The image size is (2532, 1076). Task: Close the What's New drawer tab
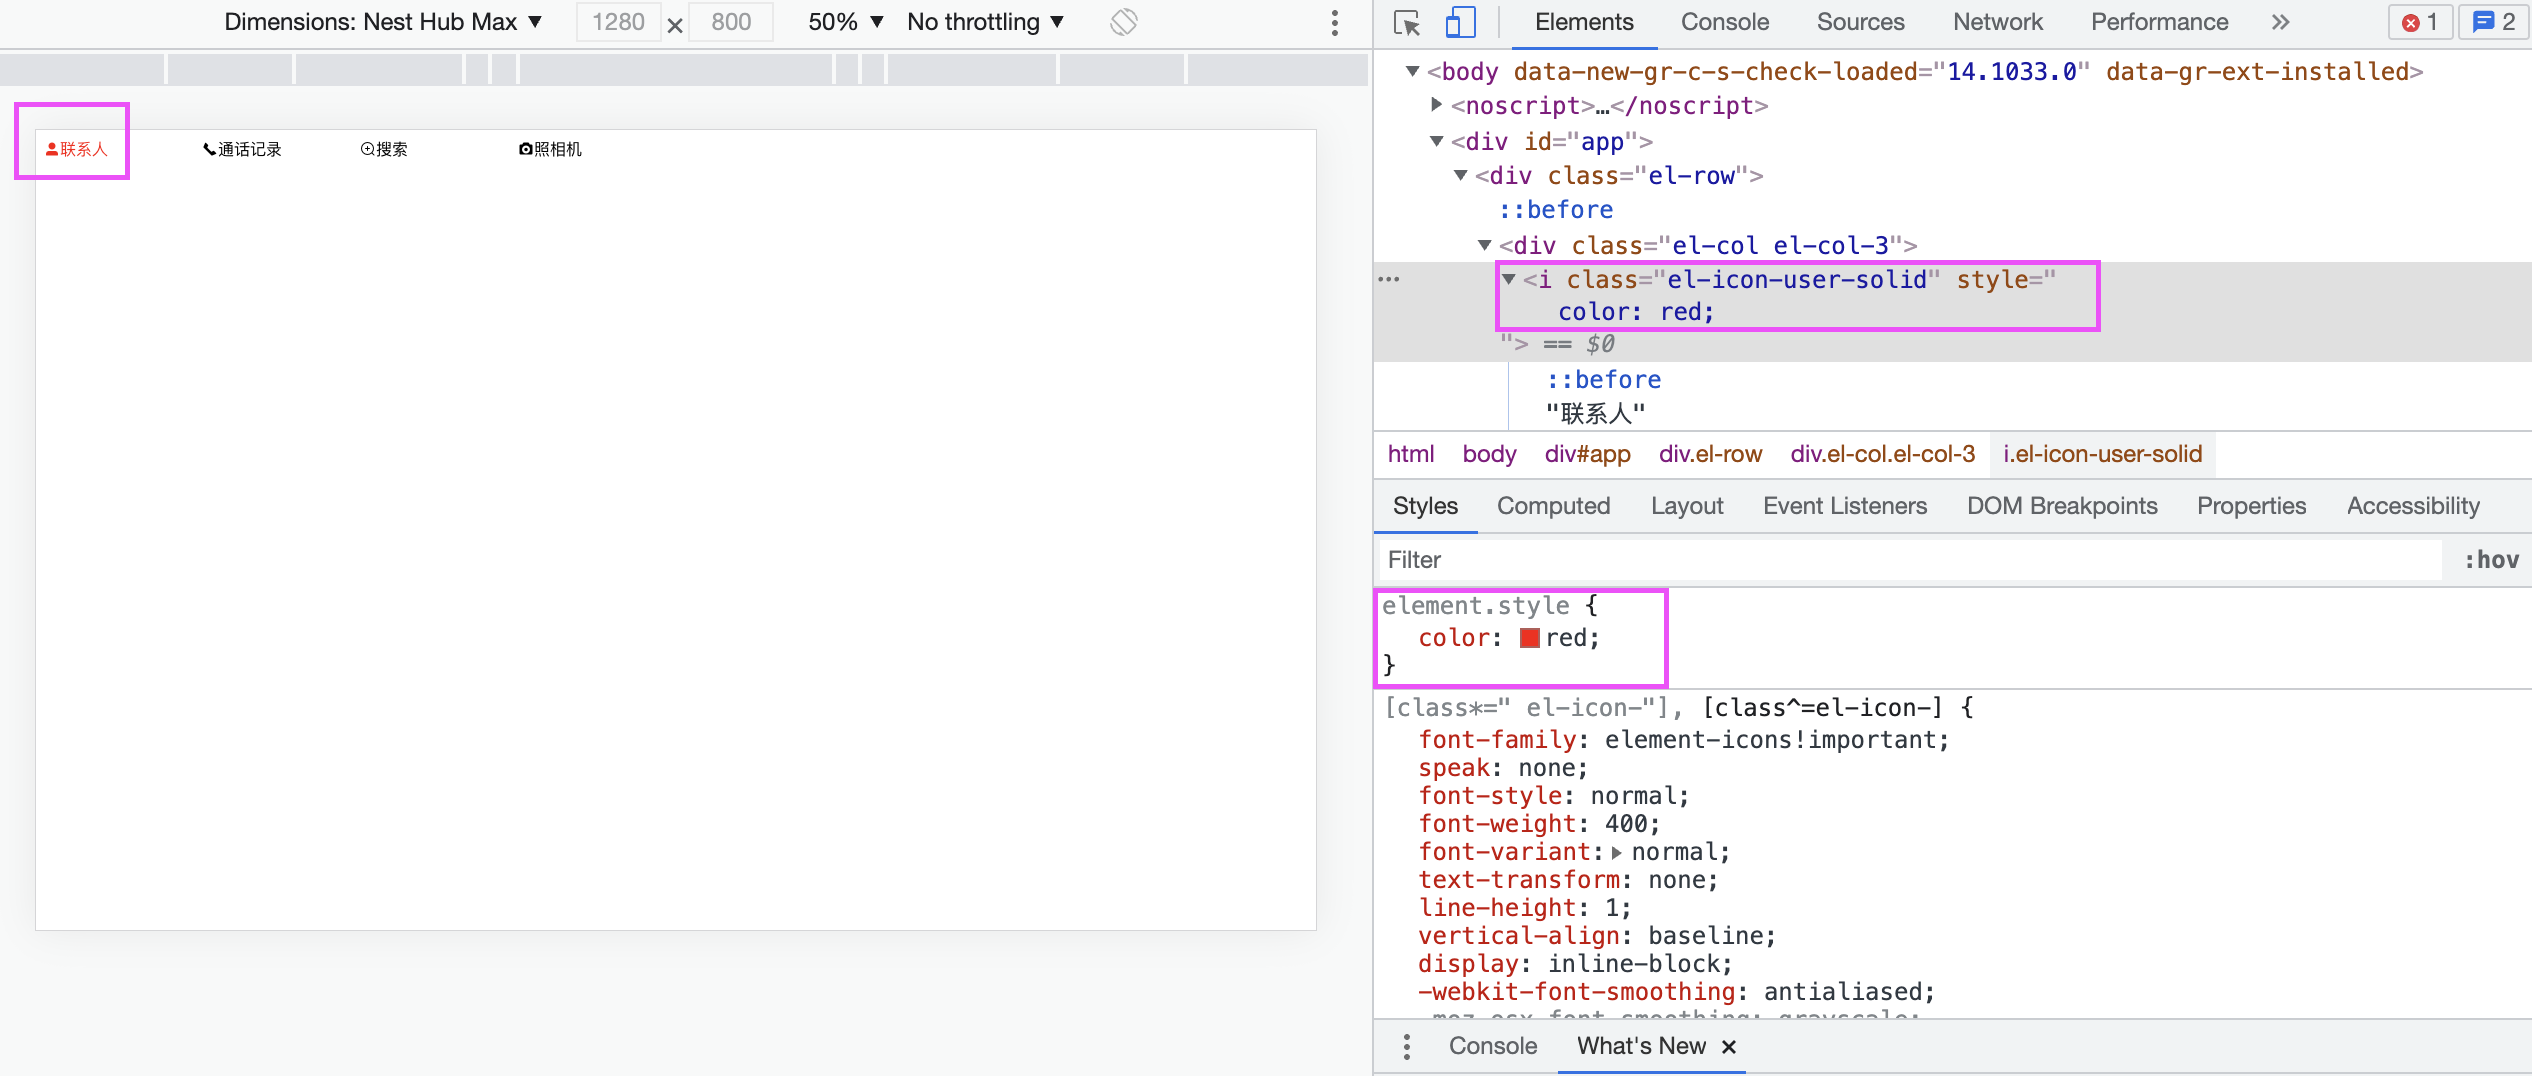click(x=1729, y=1046)
